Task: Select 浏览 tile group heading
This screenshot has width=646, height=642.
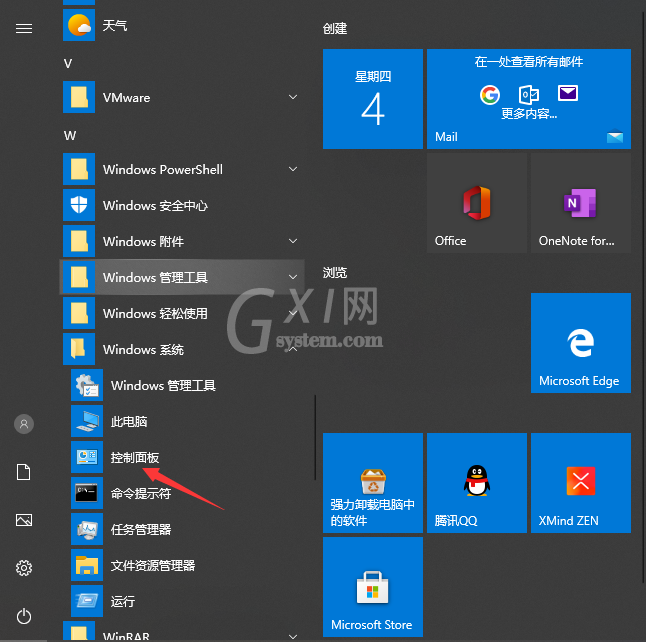Action: pyautogui.click(x=335, y=272)
